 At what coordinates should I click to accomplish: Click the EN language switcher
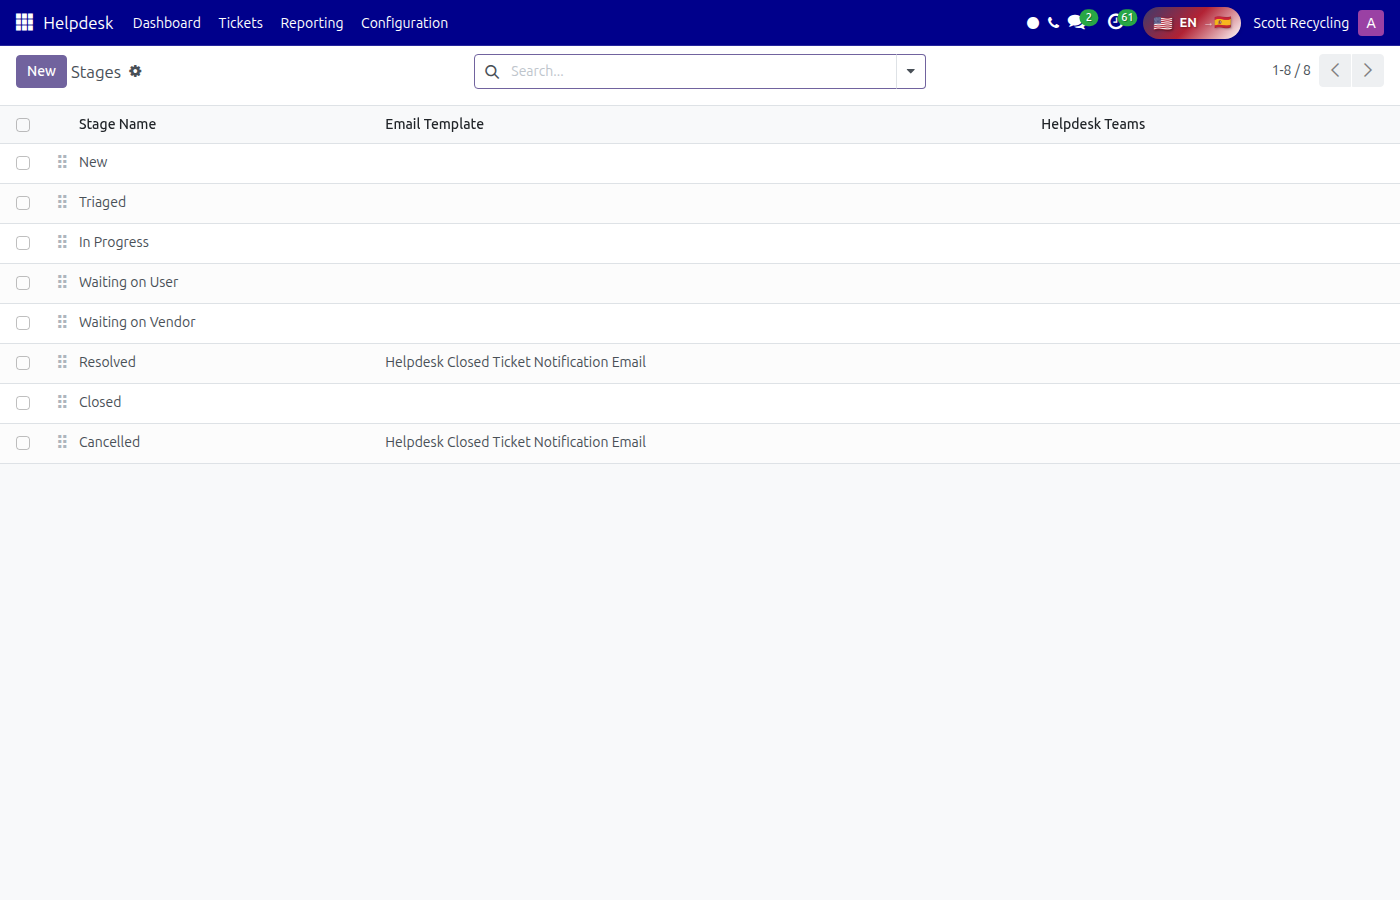1192,23
